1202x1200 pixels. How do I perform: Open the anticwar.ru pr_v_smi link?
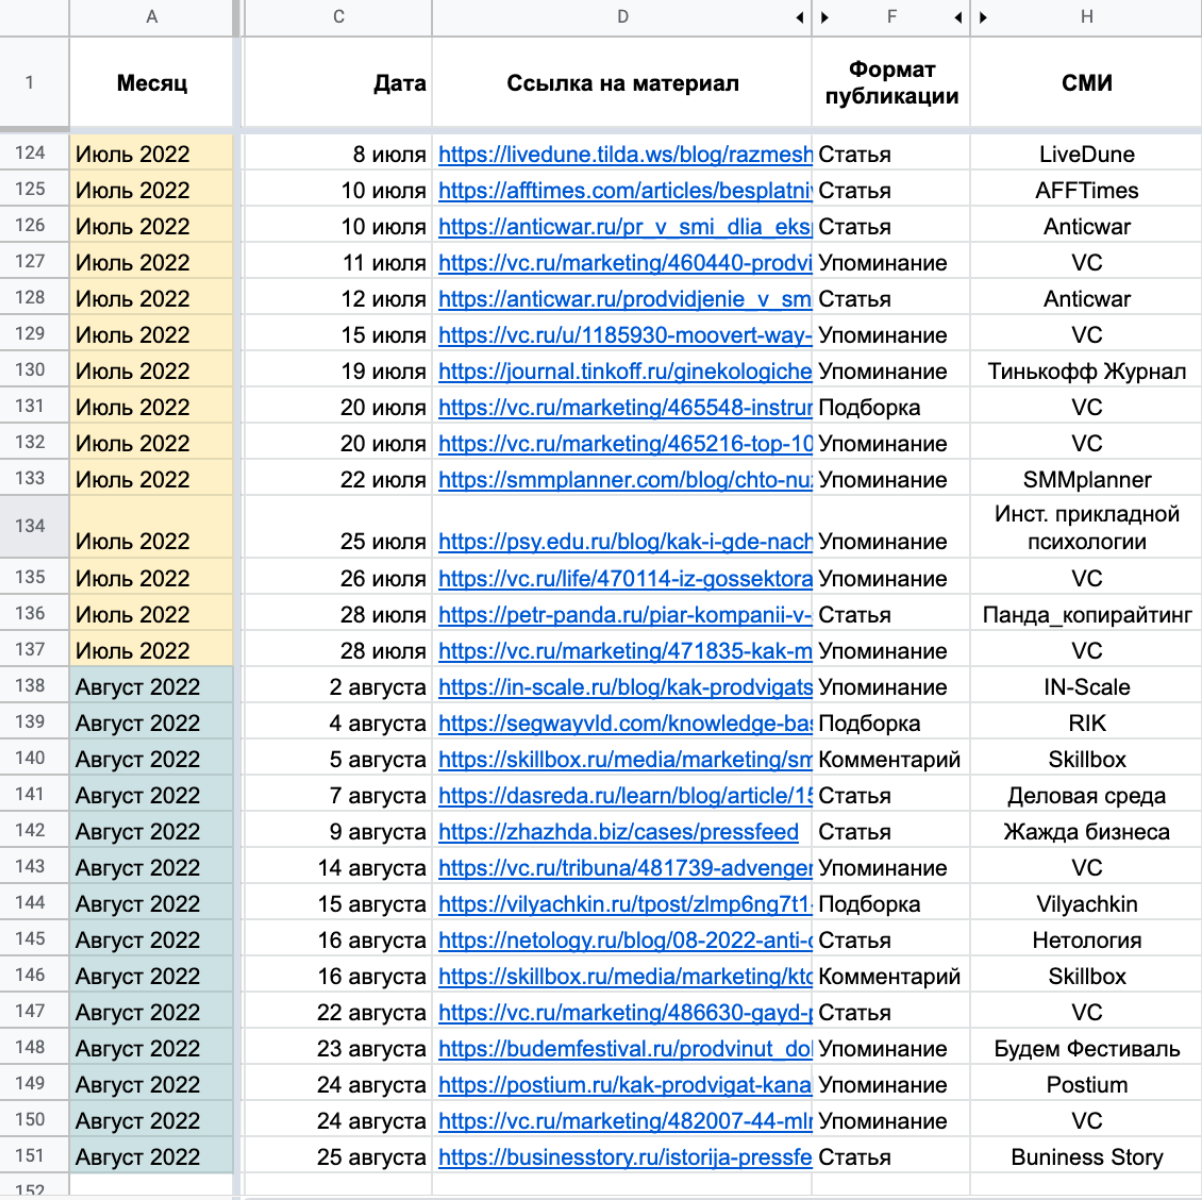coord(625,227)
